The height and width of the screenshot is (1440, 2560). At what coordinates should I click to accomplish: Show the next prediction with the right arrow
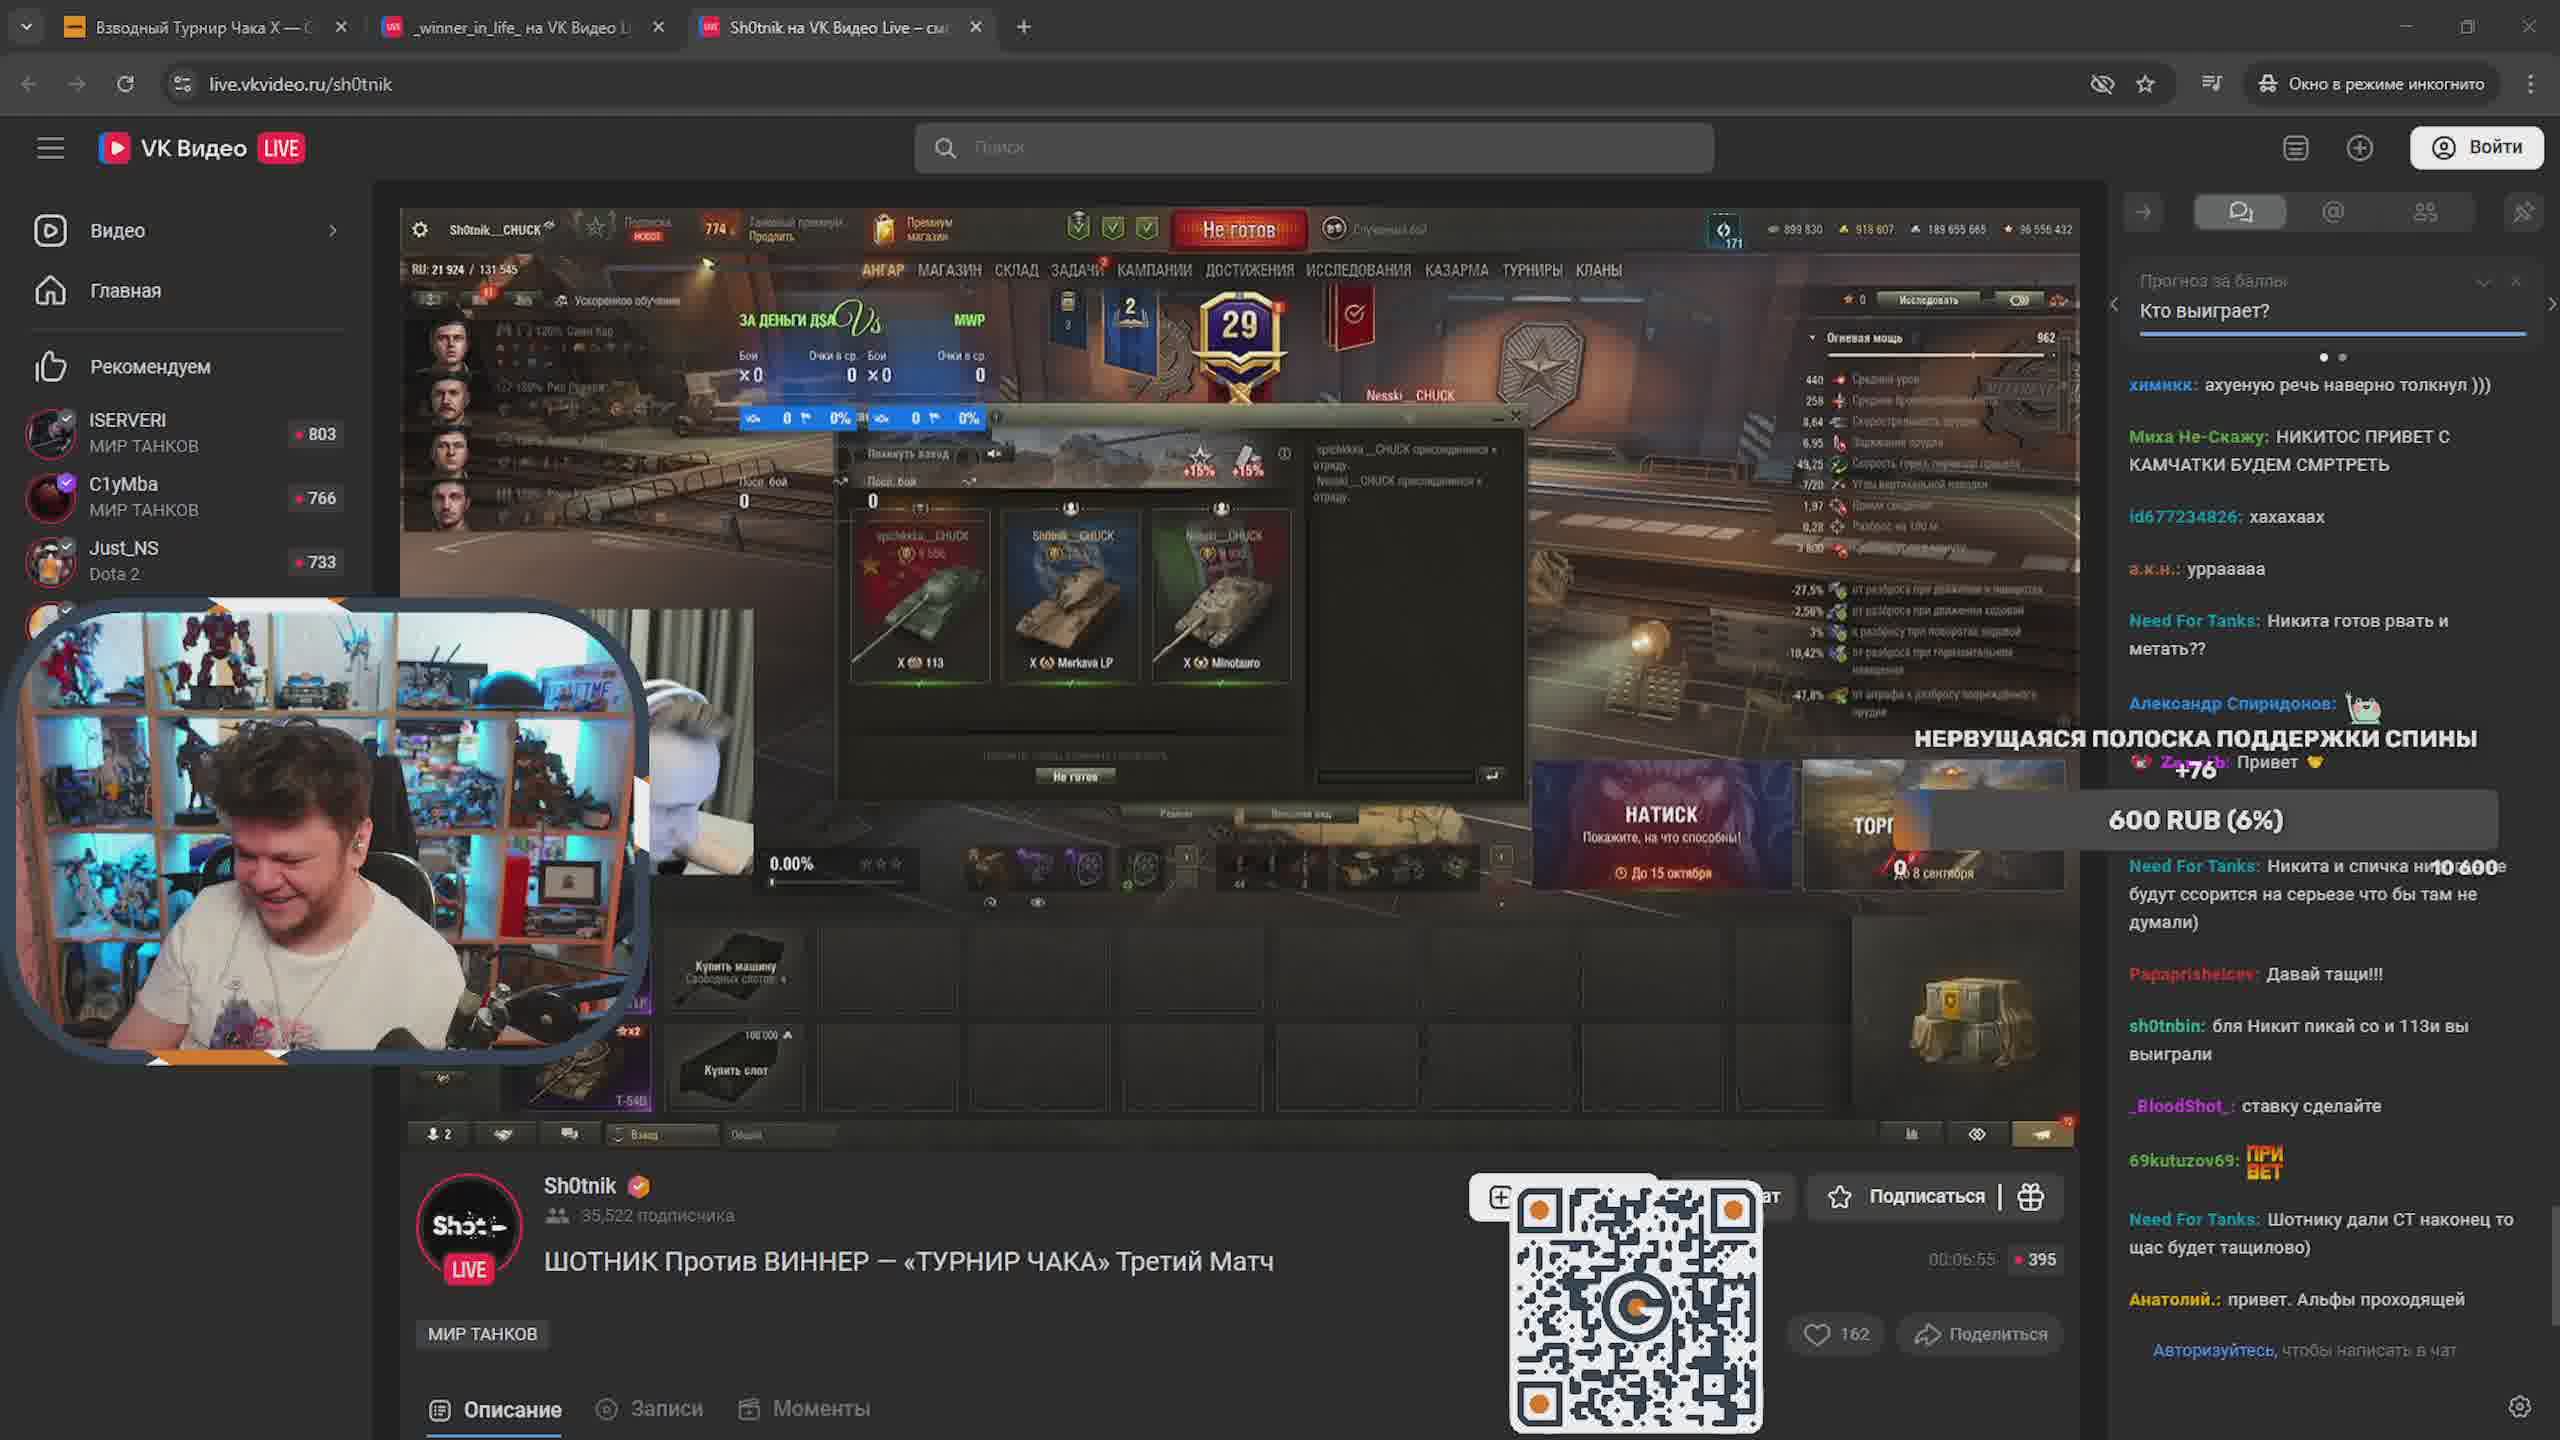click(2551, 304)
